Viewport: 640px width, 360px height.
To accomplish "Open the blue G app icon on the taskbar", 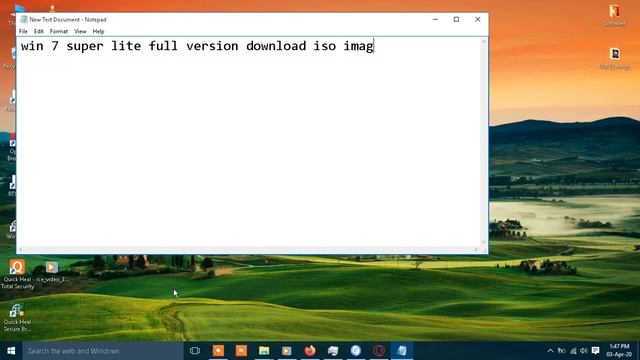I will (356, 351).
